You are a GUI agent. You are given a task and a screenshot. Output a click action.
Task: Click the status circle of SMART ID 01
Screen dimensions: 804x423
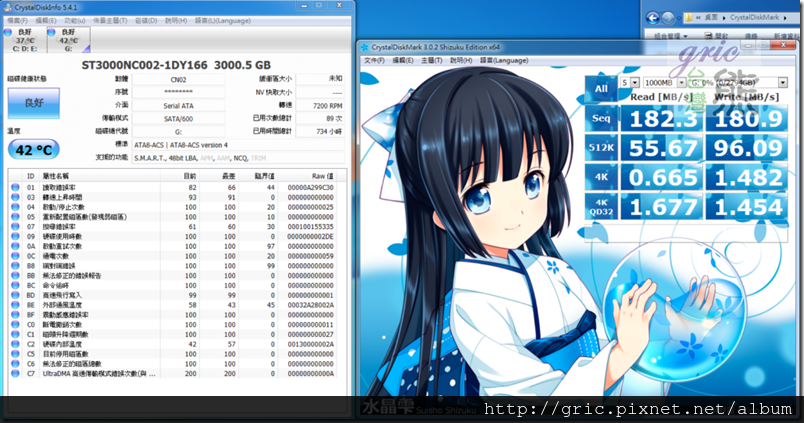pos(15,188)
